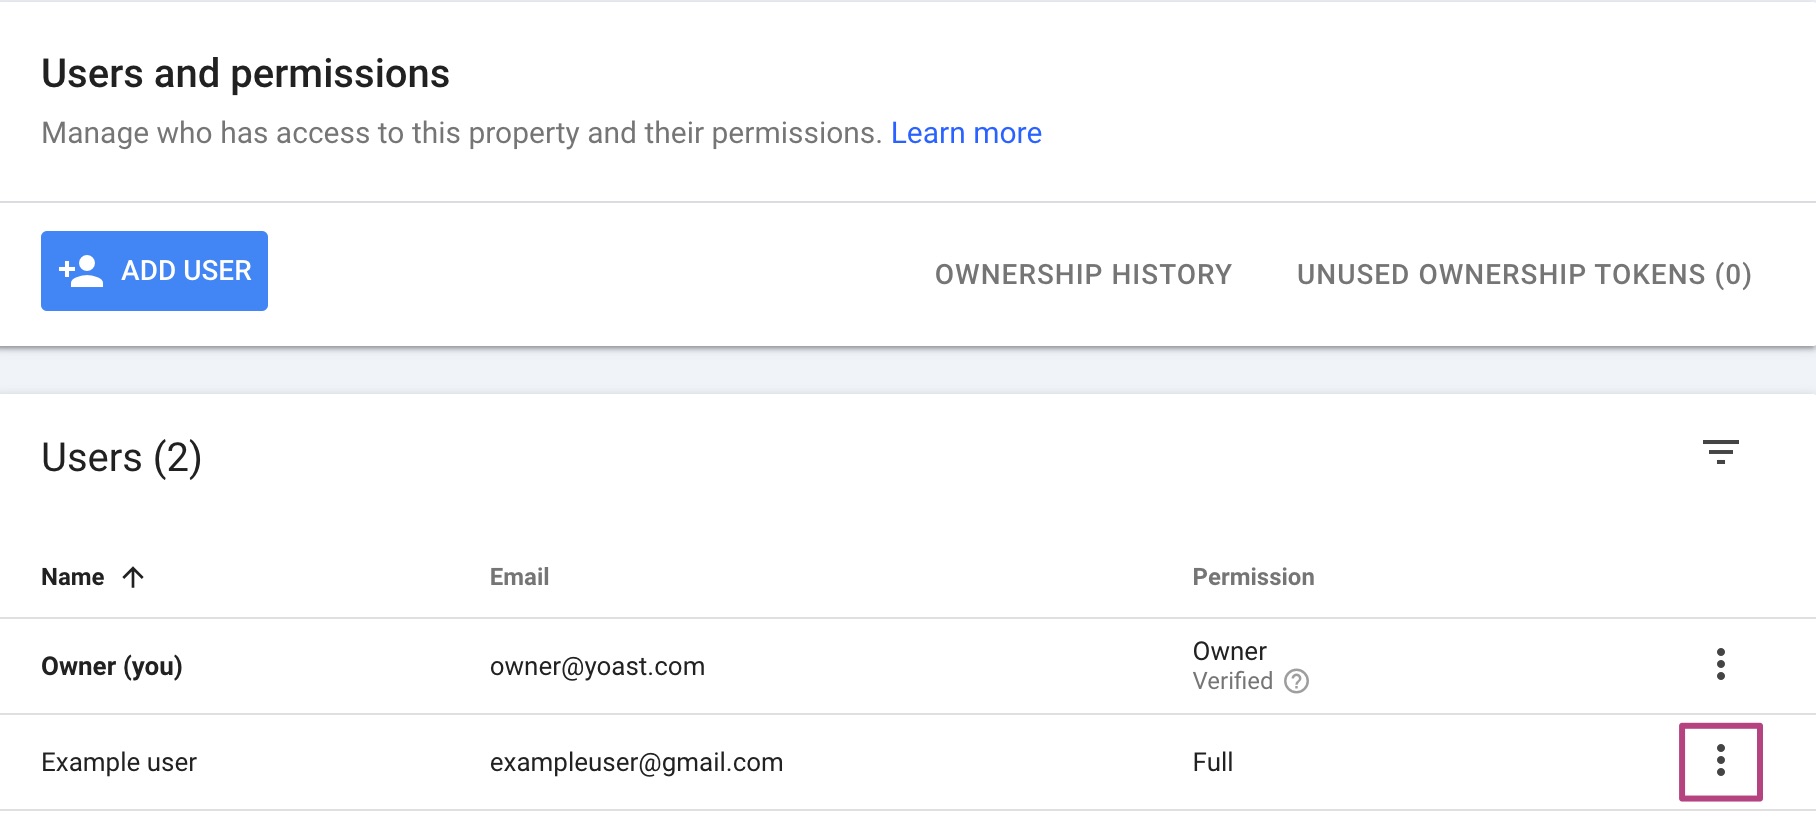Click the help icon beside Verified
1816x836 pixels.
pyautogui.click(x=1296, y=681)
